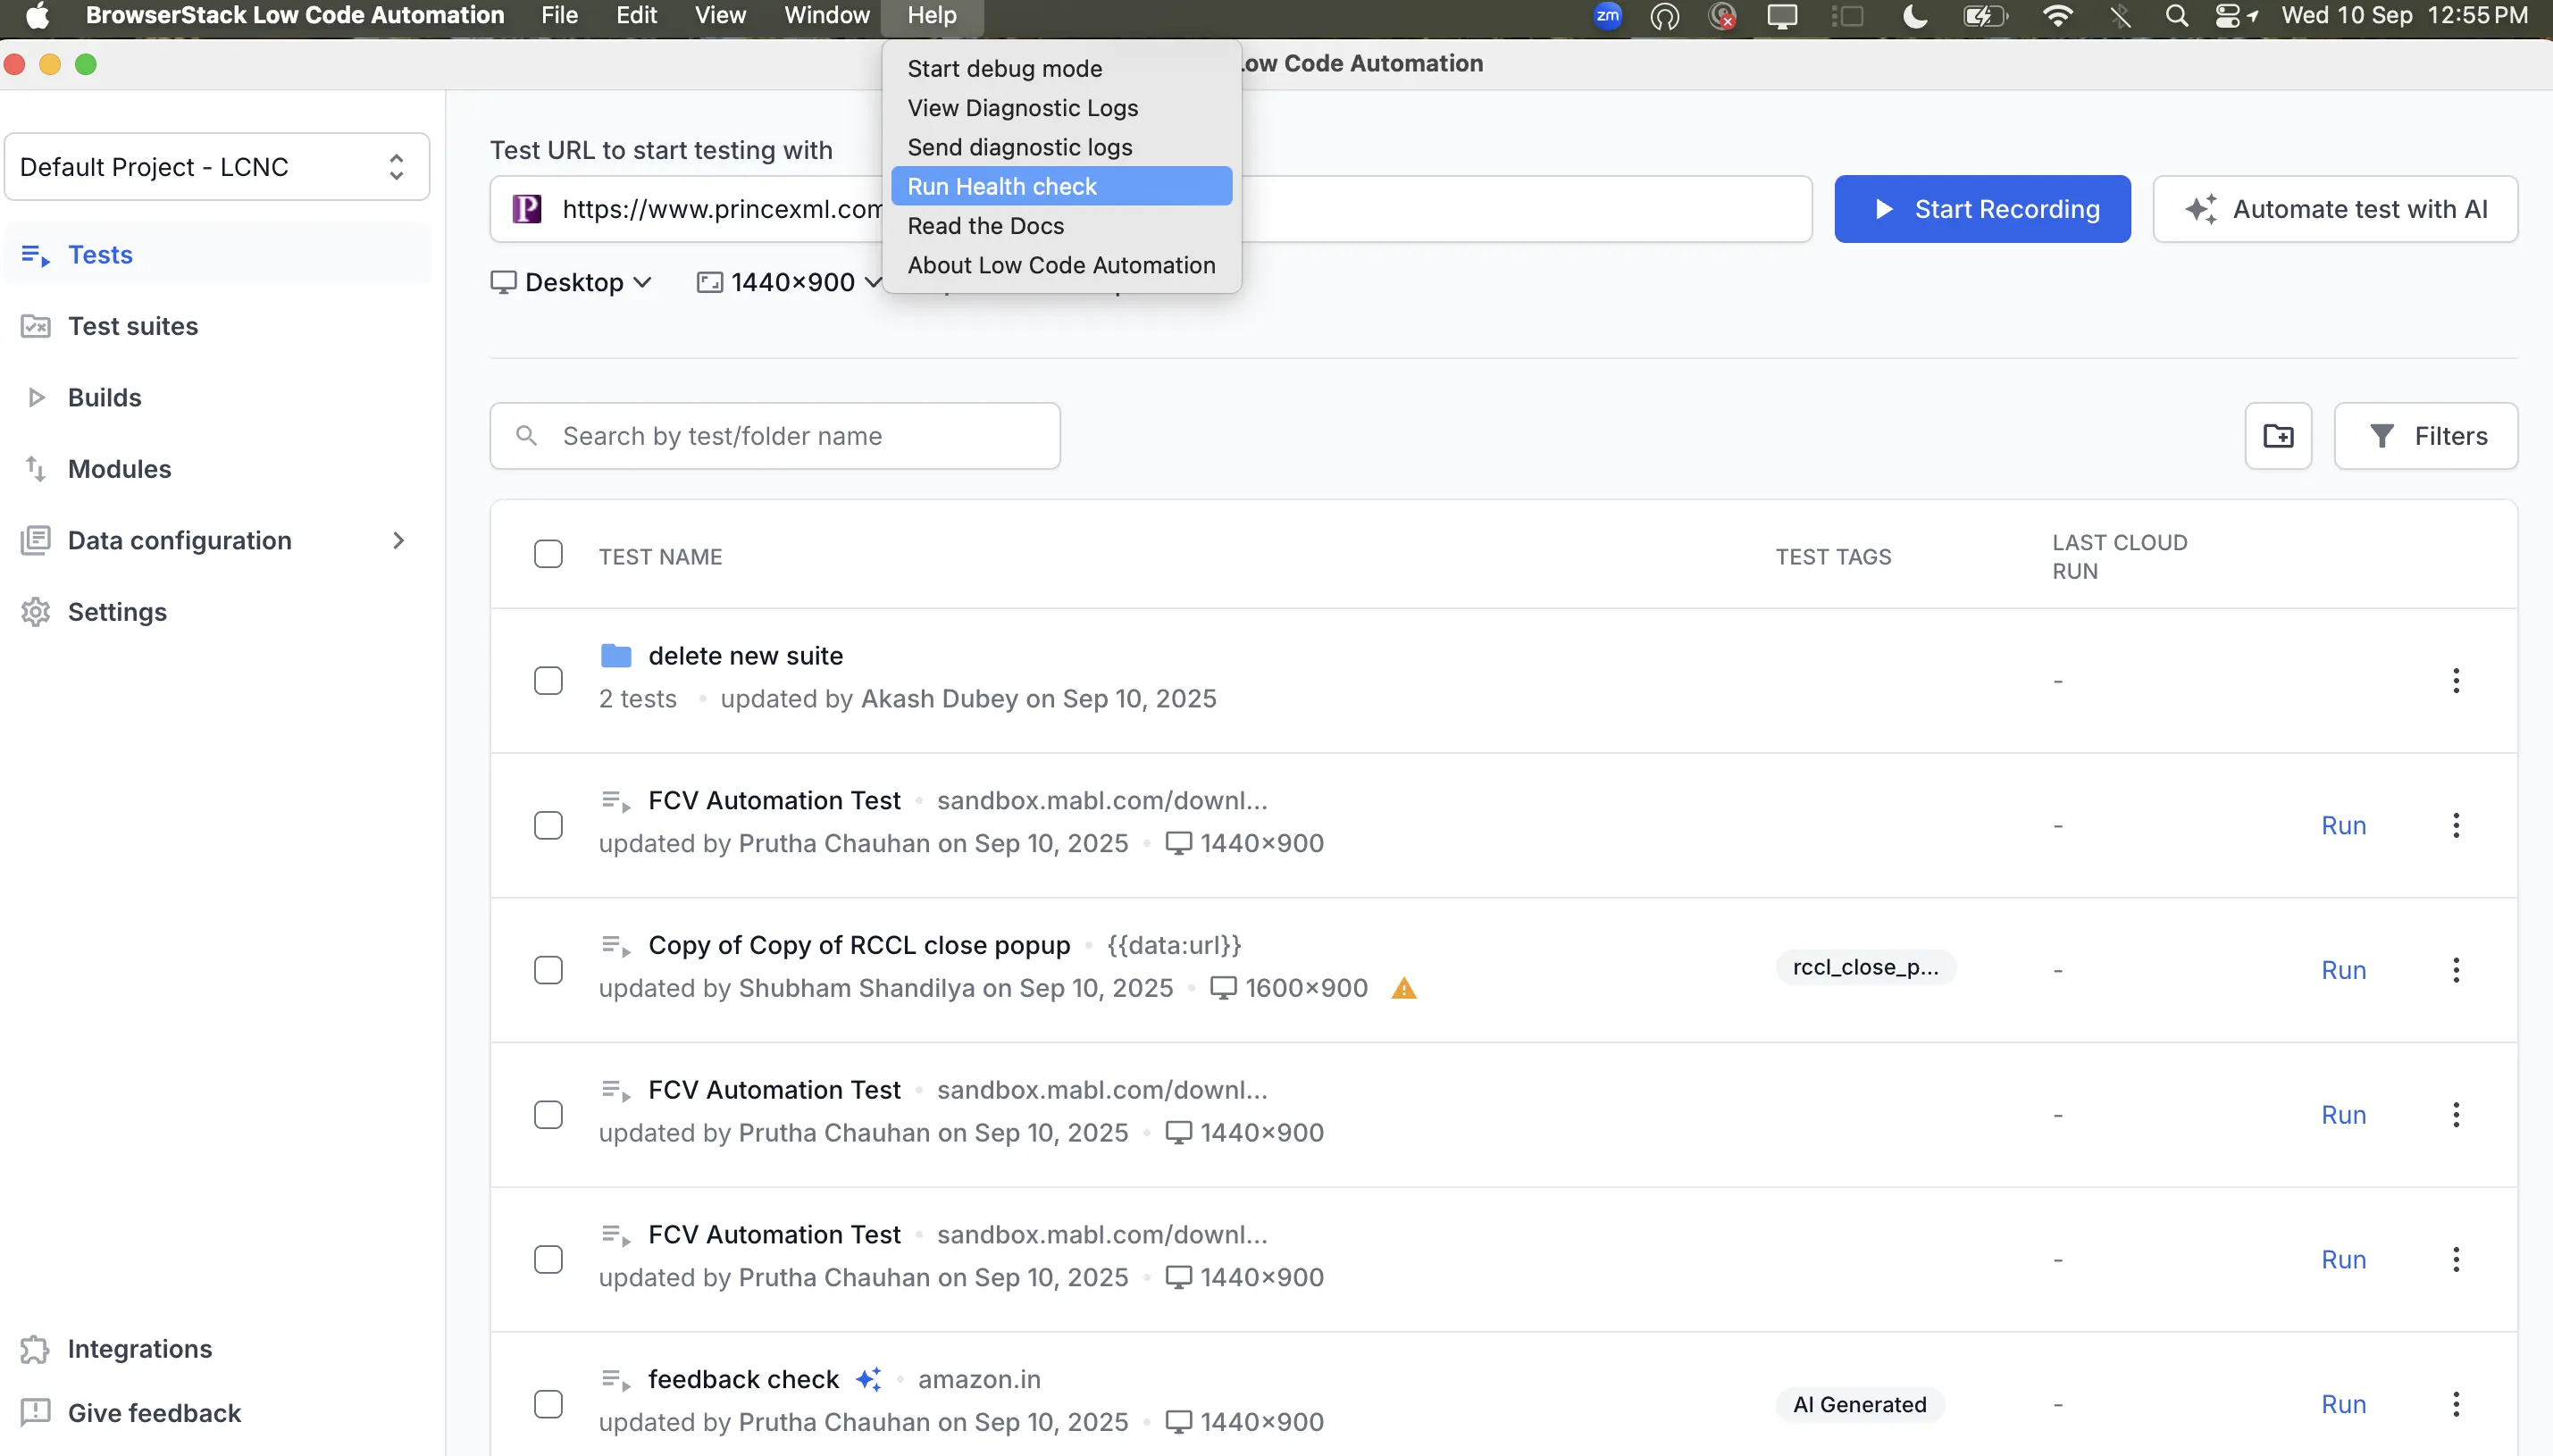Screen dimensions: 2553x1456
Task: Click warning triangle on RCCL close popup test
Action: (x=1404, y=988)
